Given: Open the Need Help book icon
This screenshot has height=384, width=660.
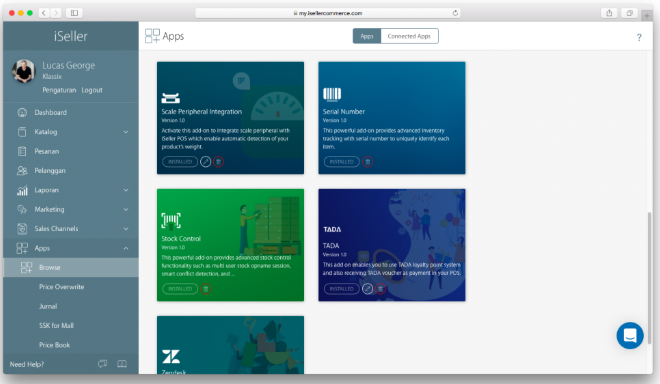Looking at the screenshot, I should pos(122,364).
